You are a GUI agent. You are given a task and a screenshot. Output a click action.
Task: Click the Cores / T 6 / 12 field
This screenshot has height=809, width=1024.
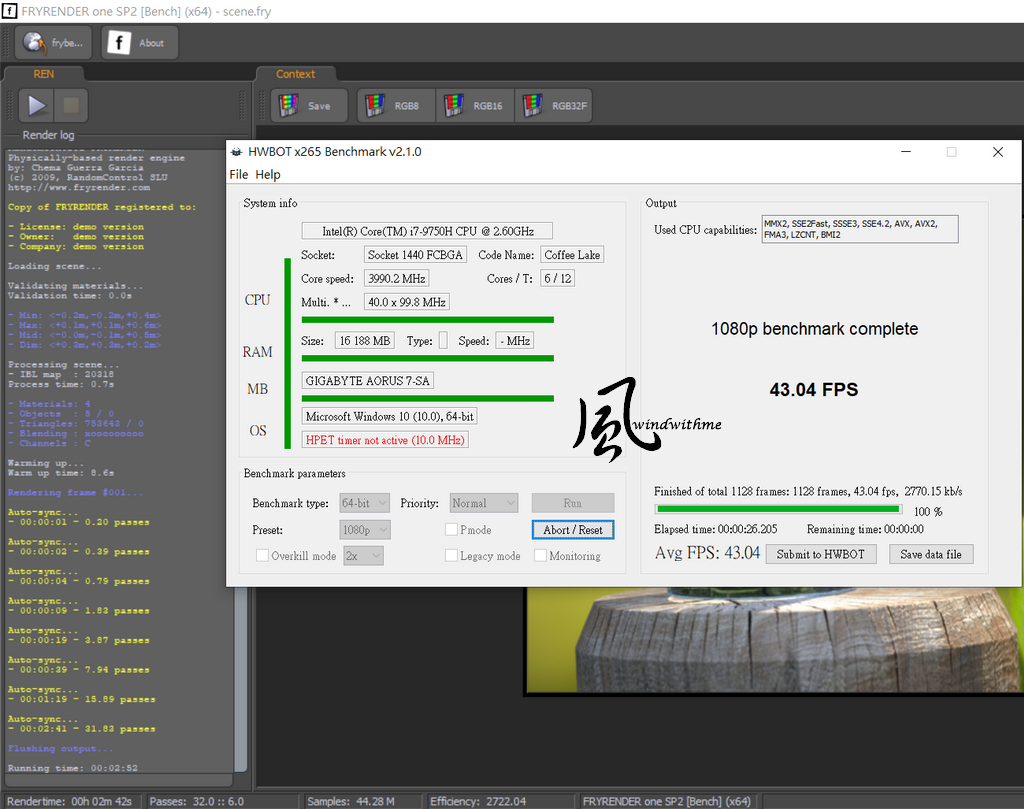558,279
